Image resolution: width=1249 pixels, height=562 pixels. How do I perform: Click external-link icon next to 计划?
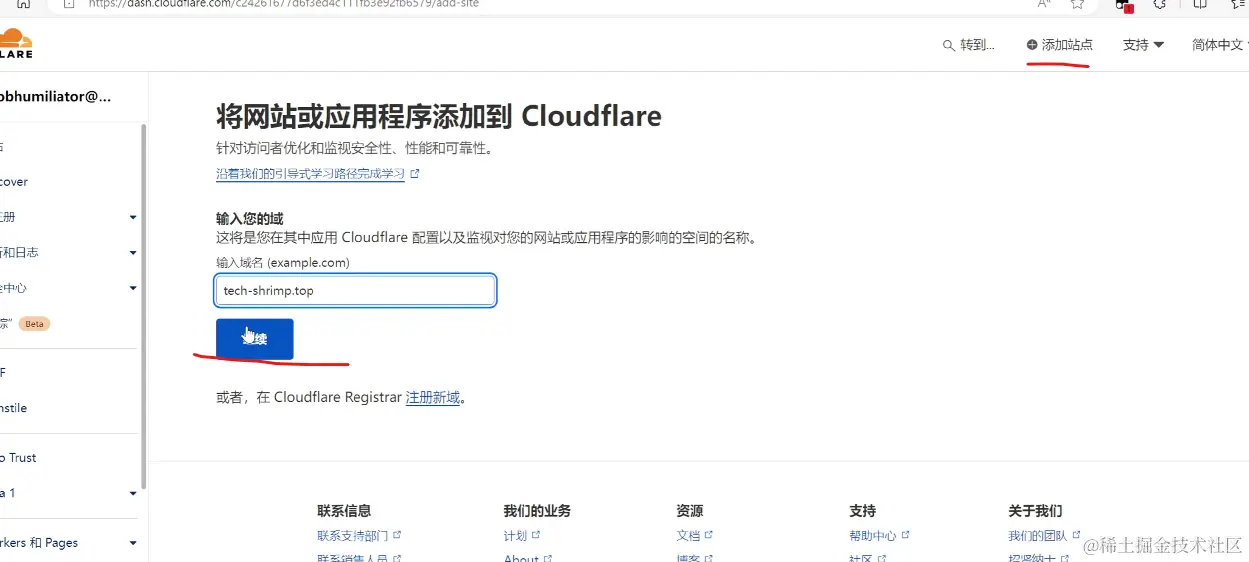538,536
